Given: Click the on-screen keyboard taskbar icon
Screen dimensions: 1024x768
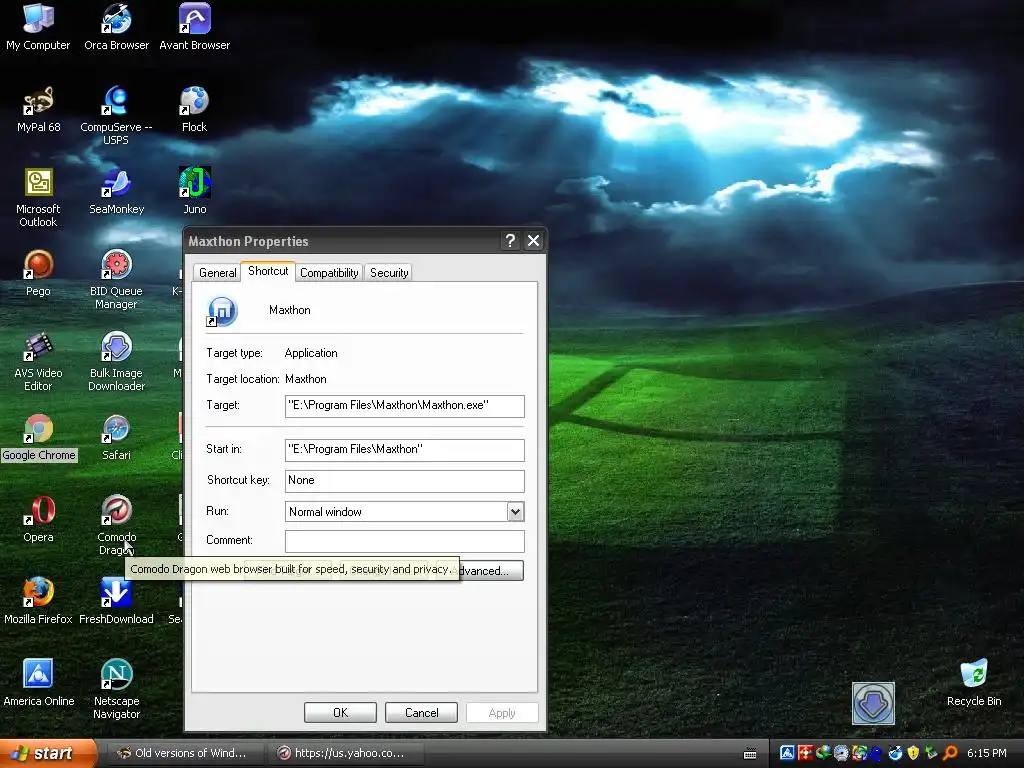Looking at the screenshot, I should click(x=750, y=754).
